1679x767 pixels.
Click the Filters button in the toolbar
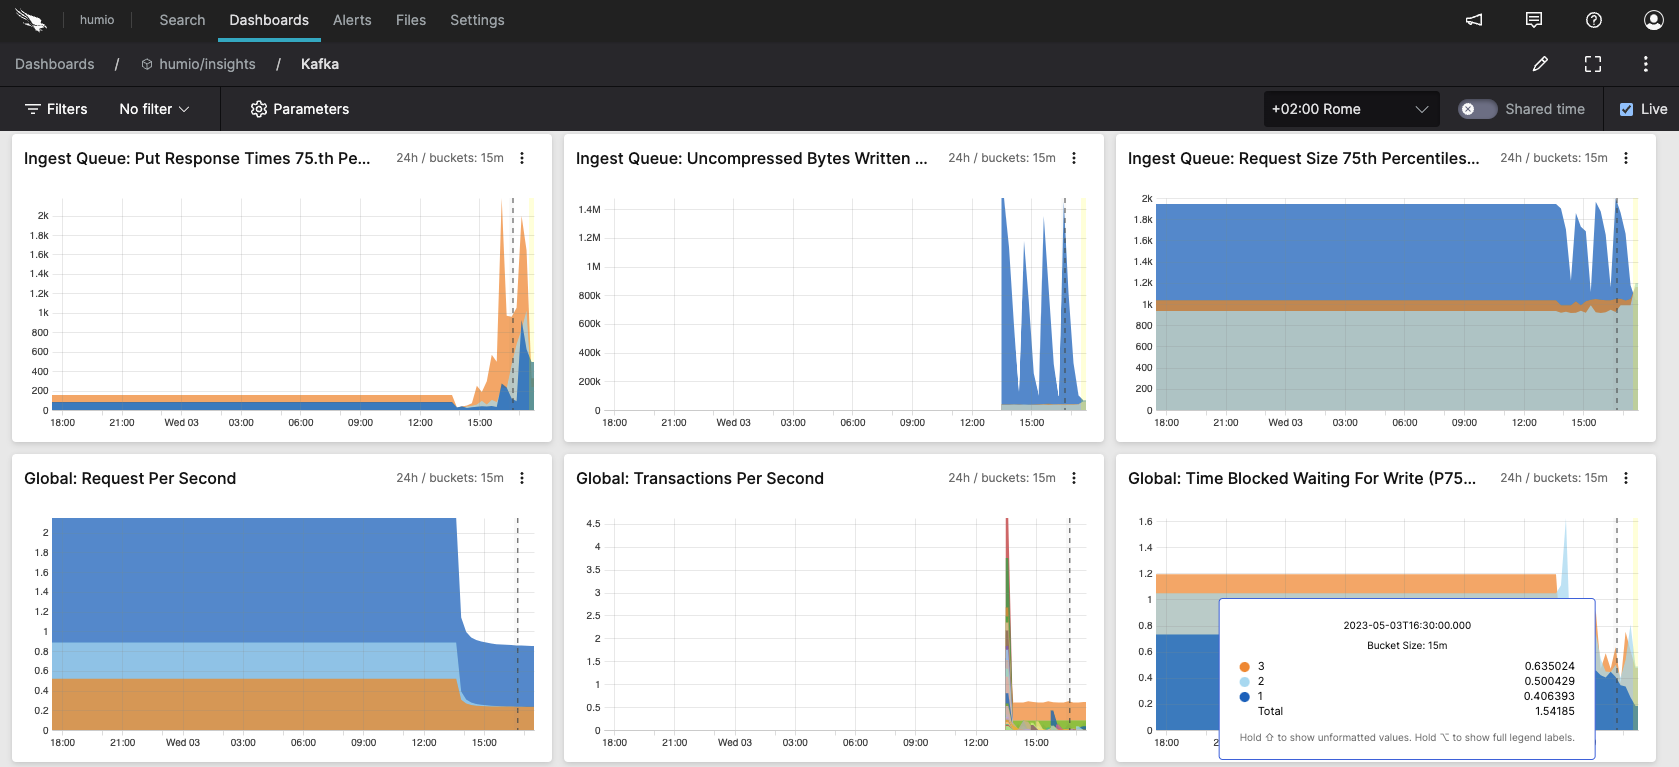click(56, 109)
